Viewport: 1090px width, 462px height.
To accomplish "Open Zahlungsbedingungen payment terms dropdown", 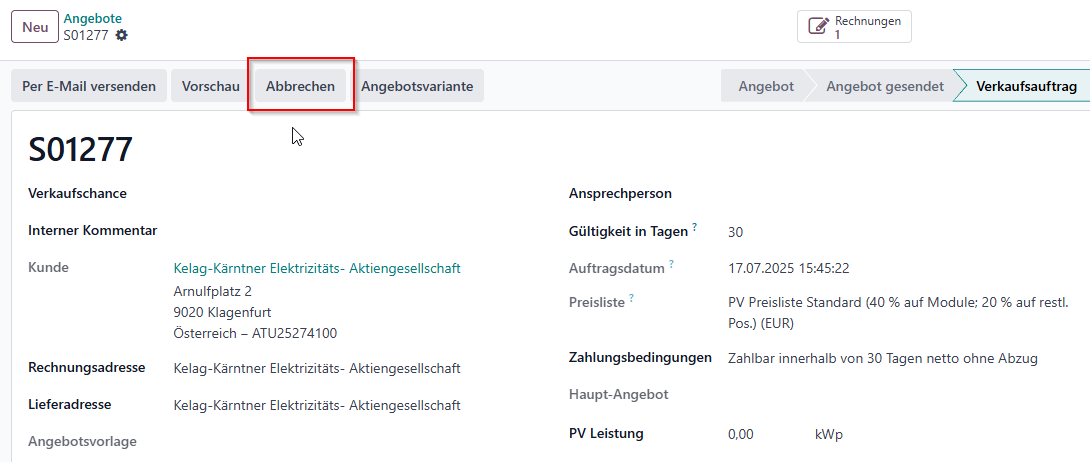I will 883,358.
